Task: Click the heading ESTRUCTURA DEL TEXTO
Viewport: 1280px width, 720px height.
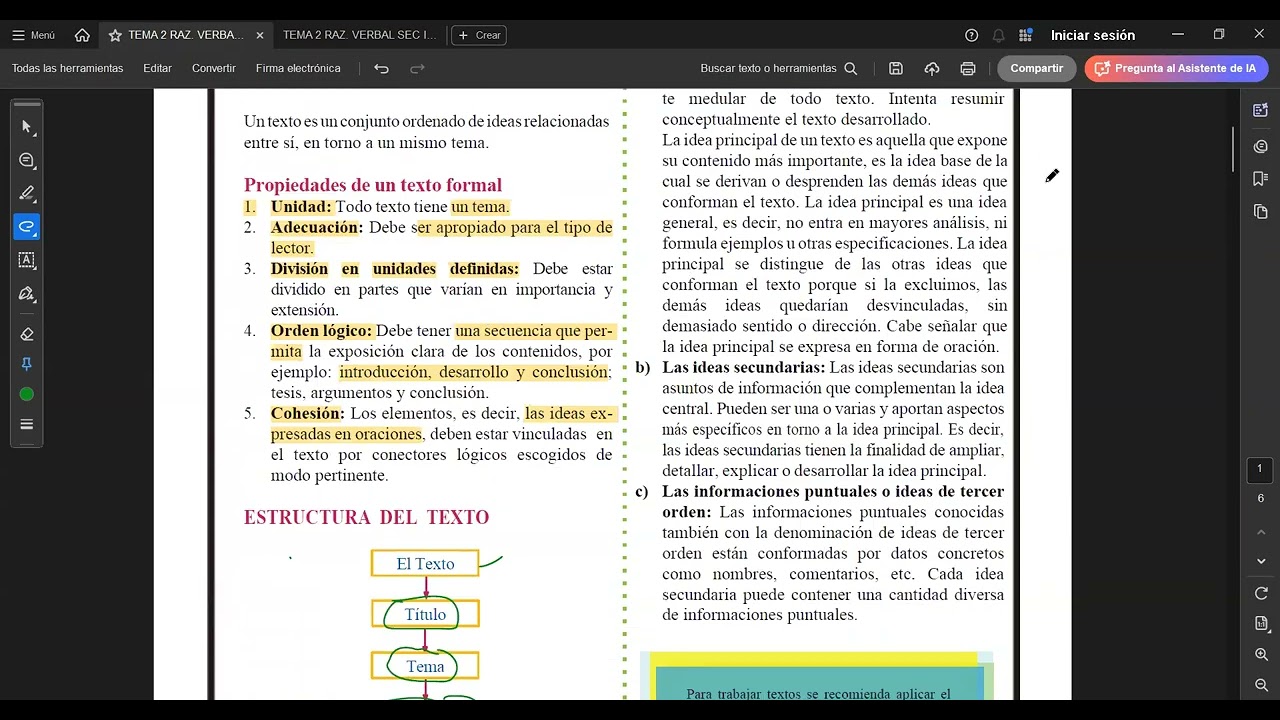Action: [x=366, y=517]
